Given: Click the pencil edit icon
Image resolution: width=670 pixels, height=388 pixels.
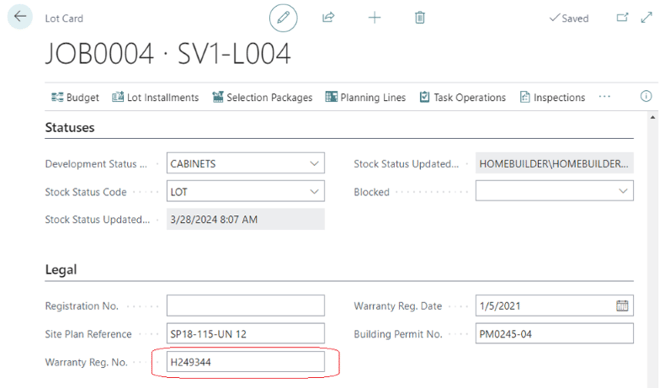Looking at the screenshot, I should [283, 18].
